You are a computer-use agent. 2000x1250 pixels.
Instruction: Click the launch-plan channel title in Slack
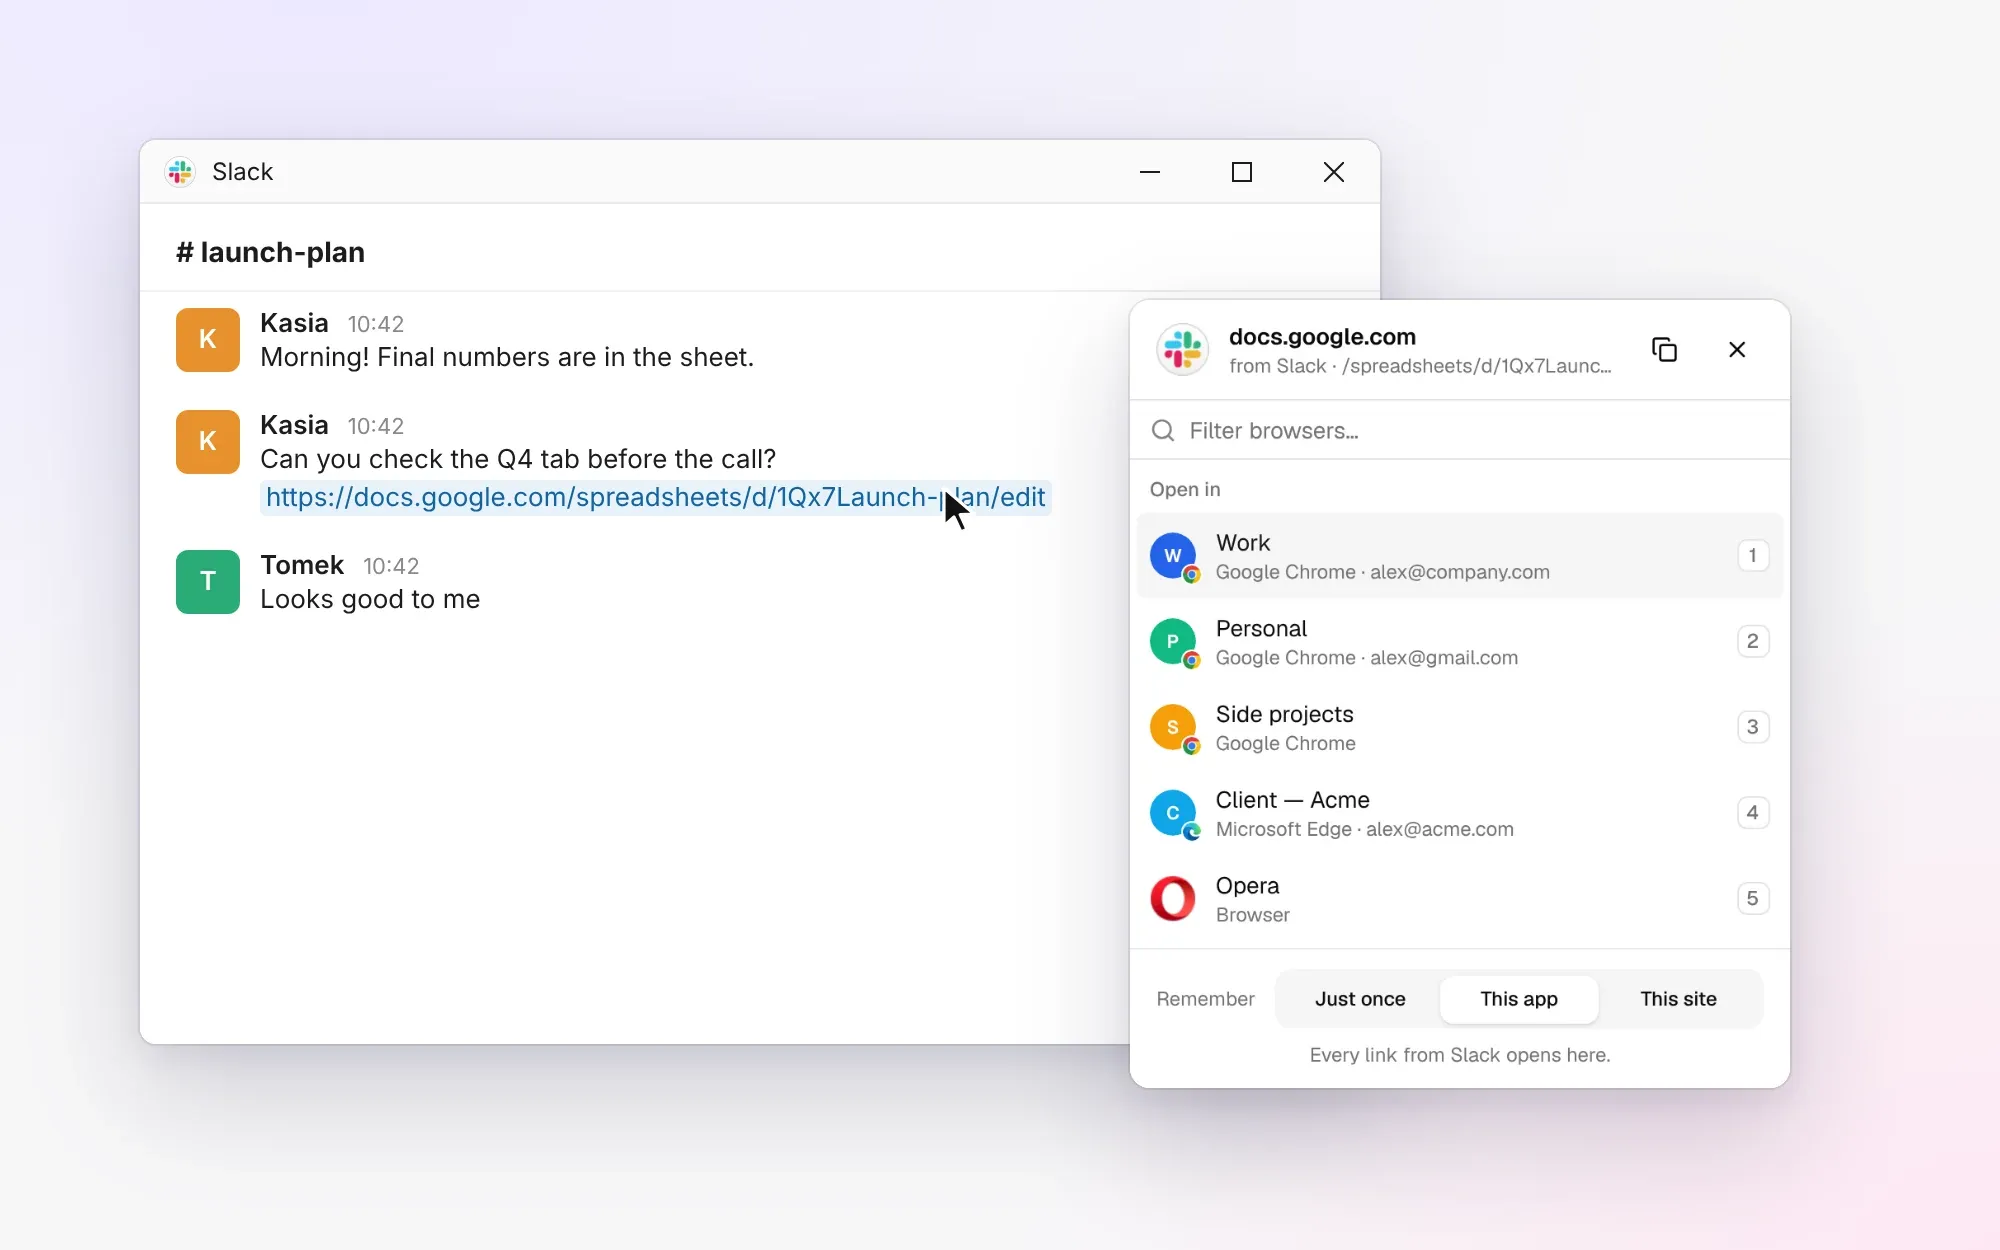tap(270, 252)
